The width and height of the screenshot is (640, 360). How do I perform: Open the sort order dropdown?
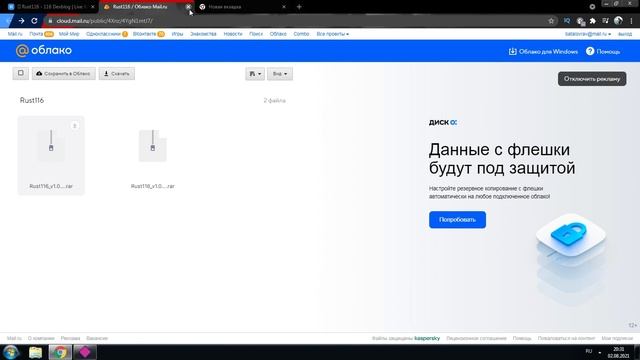coord(255,74)
